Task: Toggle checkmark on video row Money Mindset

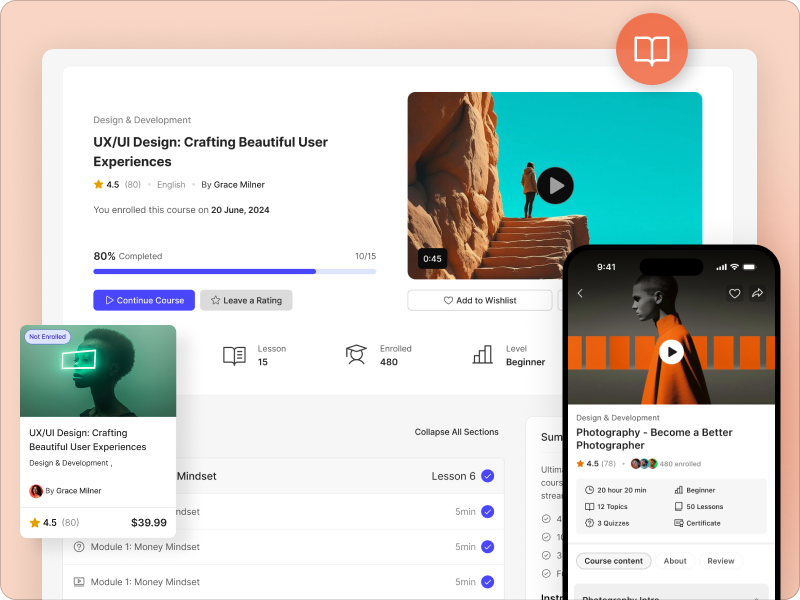Action: 488,582
